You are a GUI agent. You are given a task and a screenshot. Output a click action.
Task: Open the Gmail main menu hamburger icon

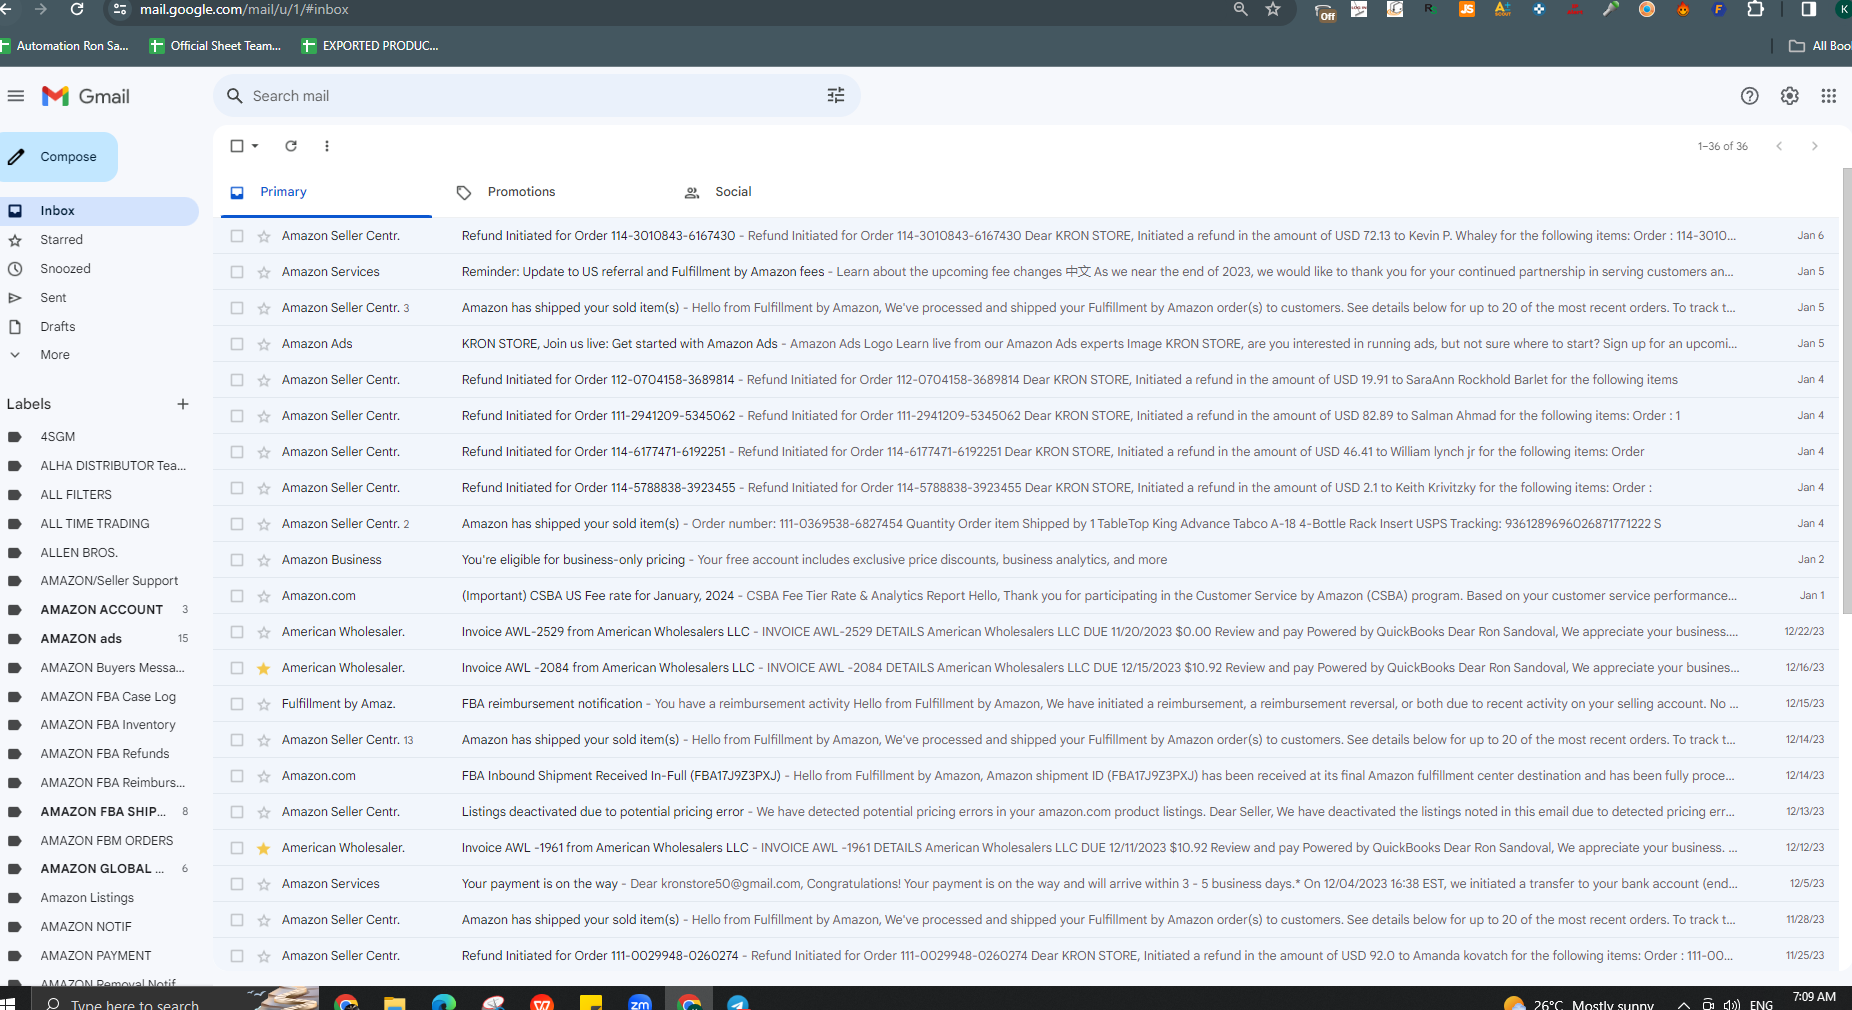(x=15, y=96)
